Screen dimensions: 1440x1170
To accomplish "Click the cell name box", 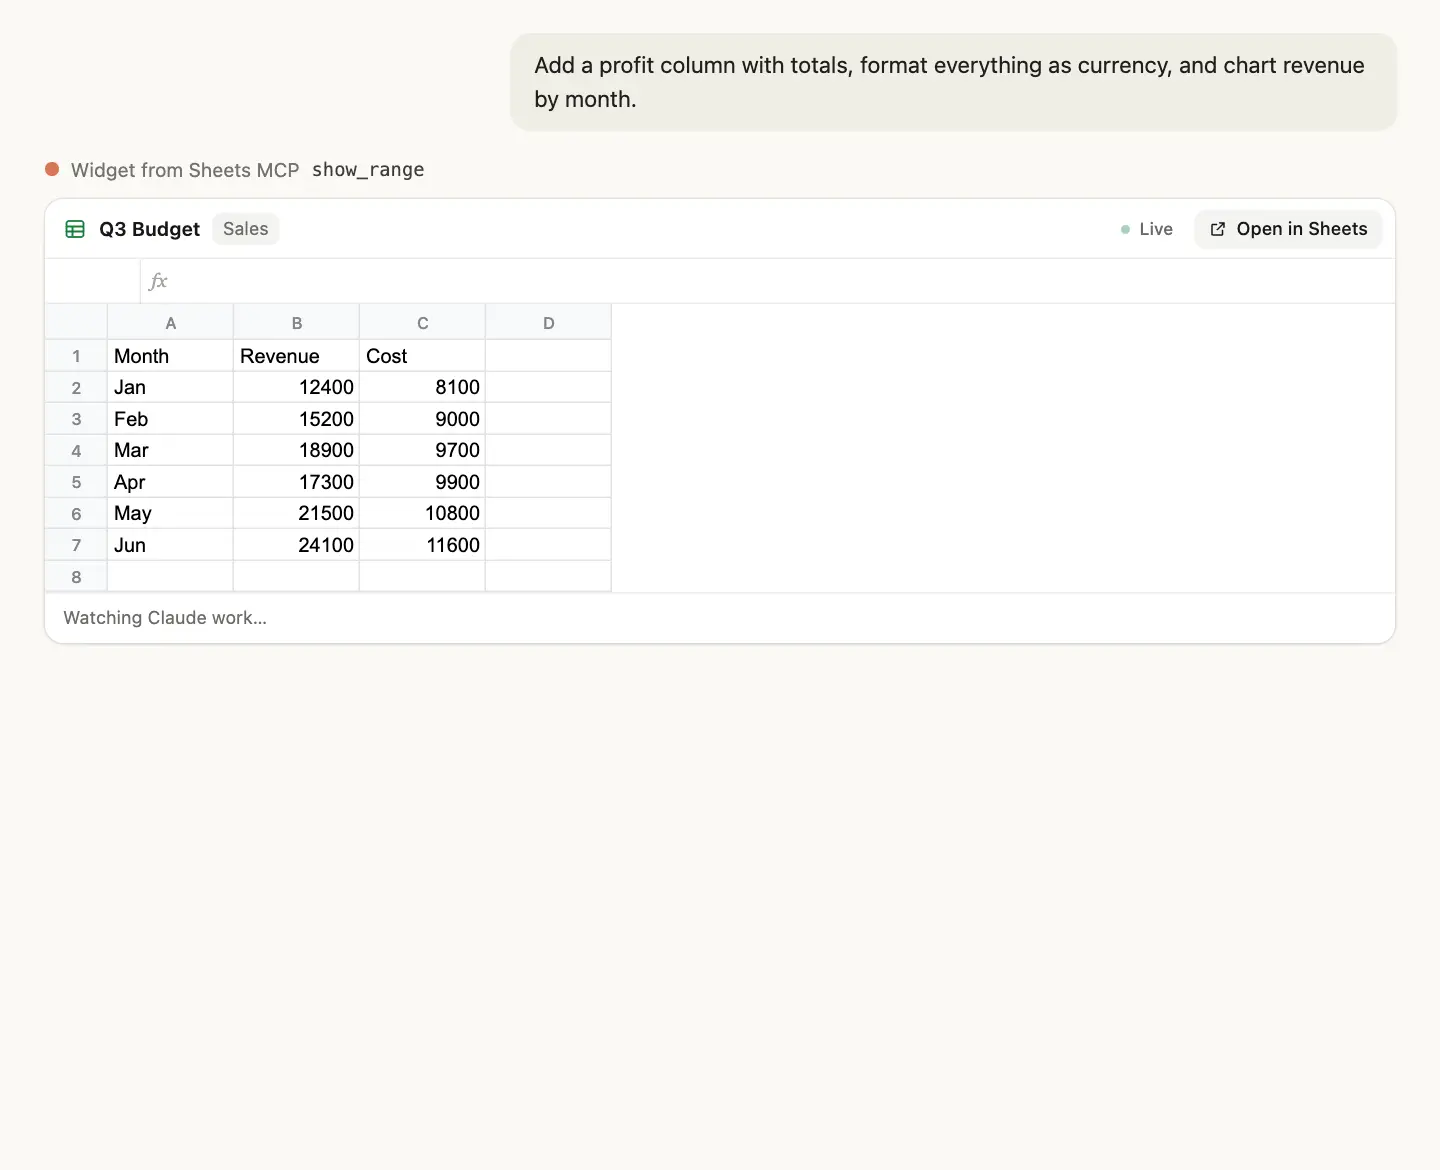I will 93,281.
